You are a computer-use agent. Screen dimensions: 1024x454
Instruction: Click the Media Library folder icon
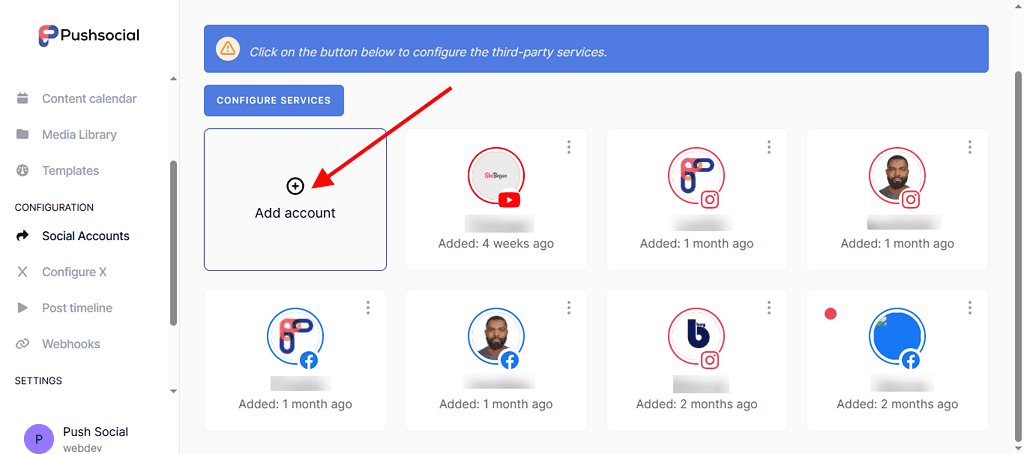[x=23, y=135]
